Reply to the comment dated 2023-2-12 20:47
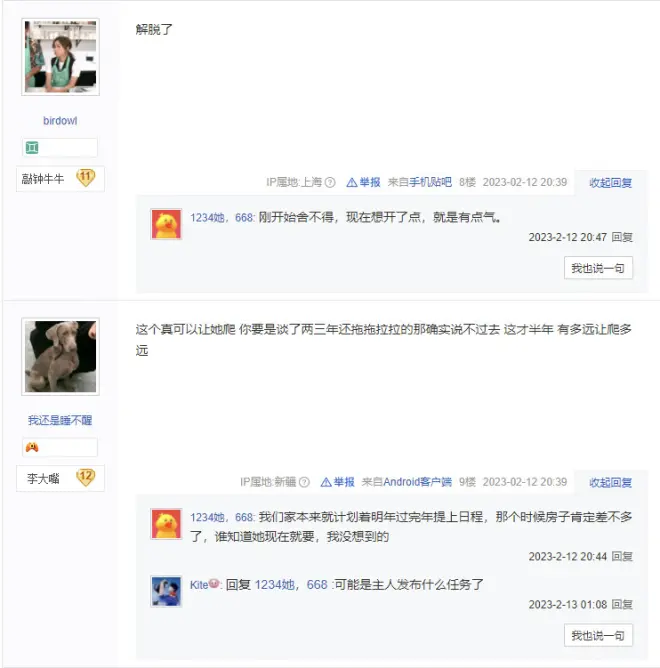The height and width of the screenshot is (668, 660). [x=622, y=237]
